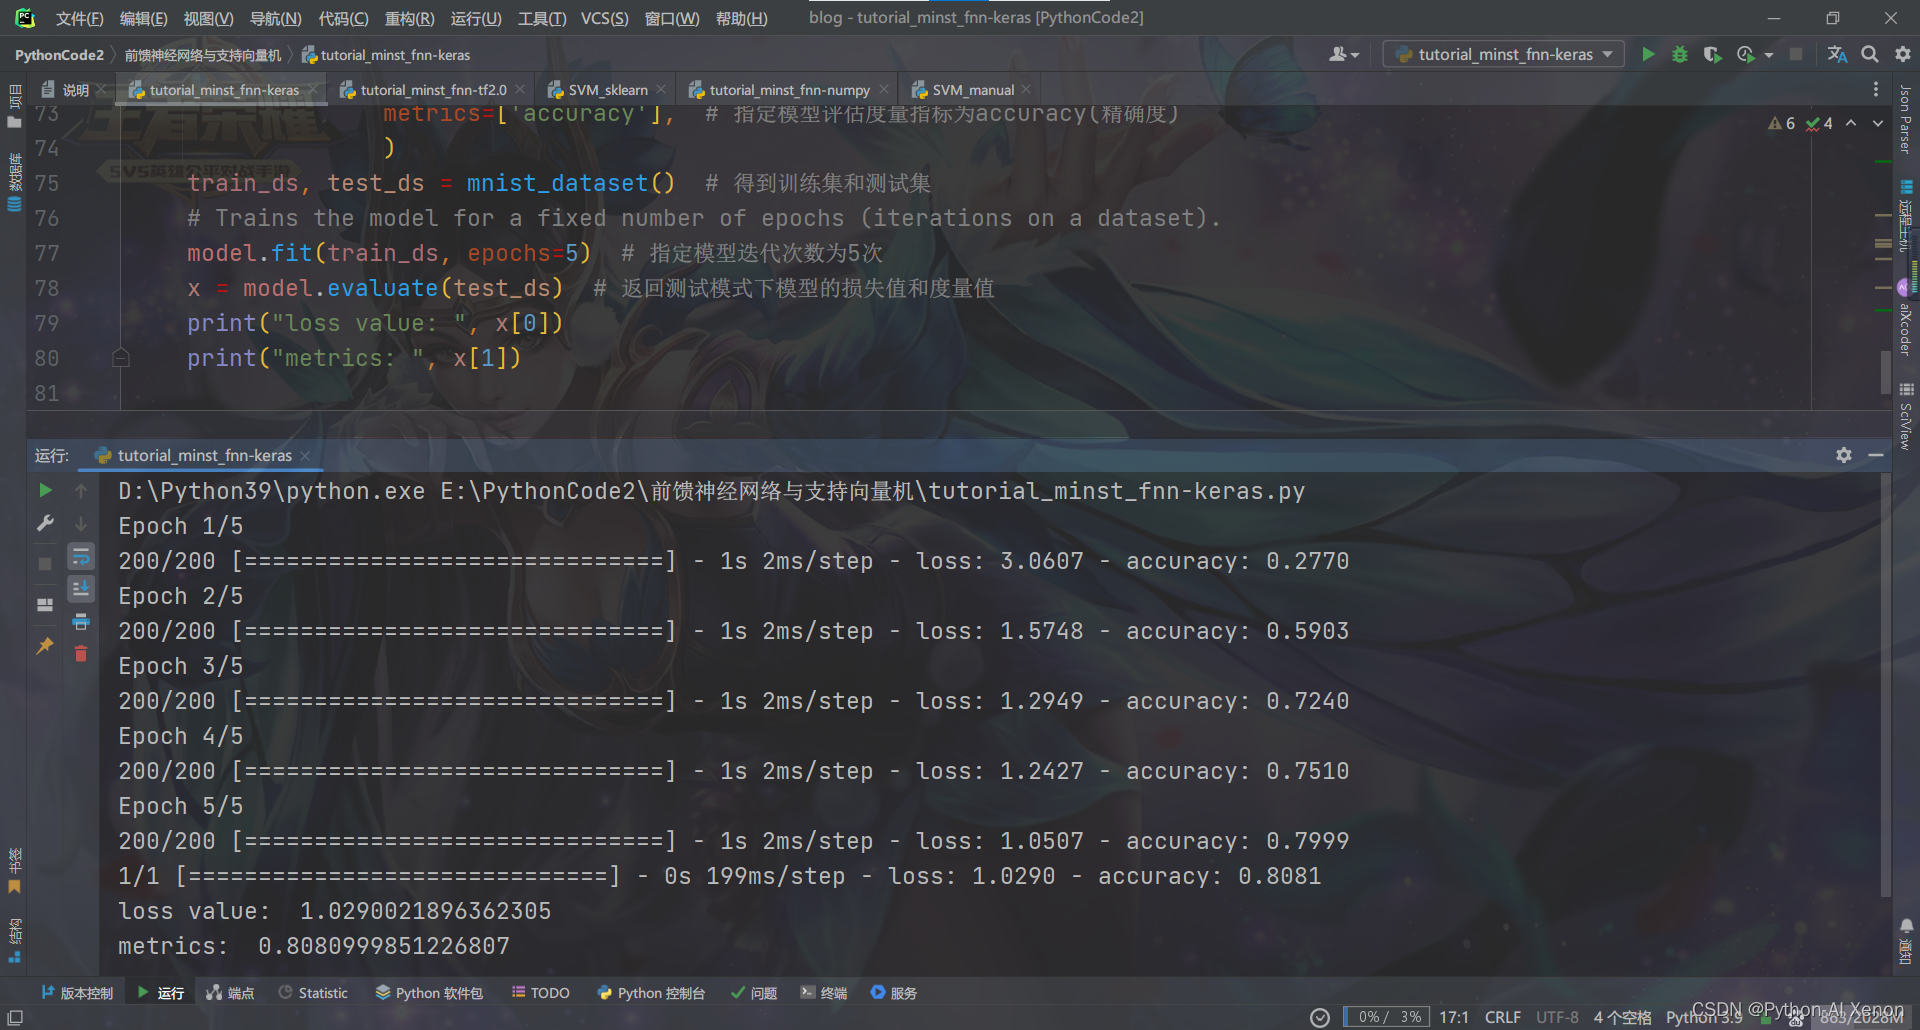Toggle soft-wrap in the console
1920x1030 pixels.
(81, 556)
